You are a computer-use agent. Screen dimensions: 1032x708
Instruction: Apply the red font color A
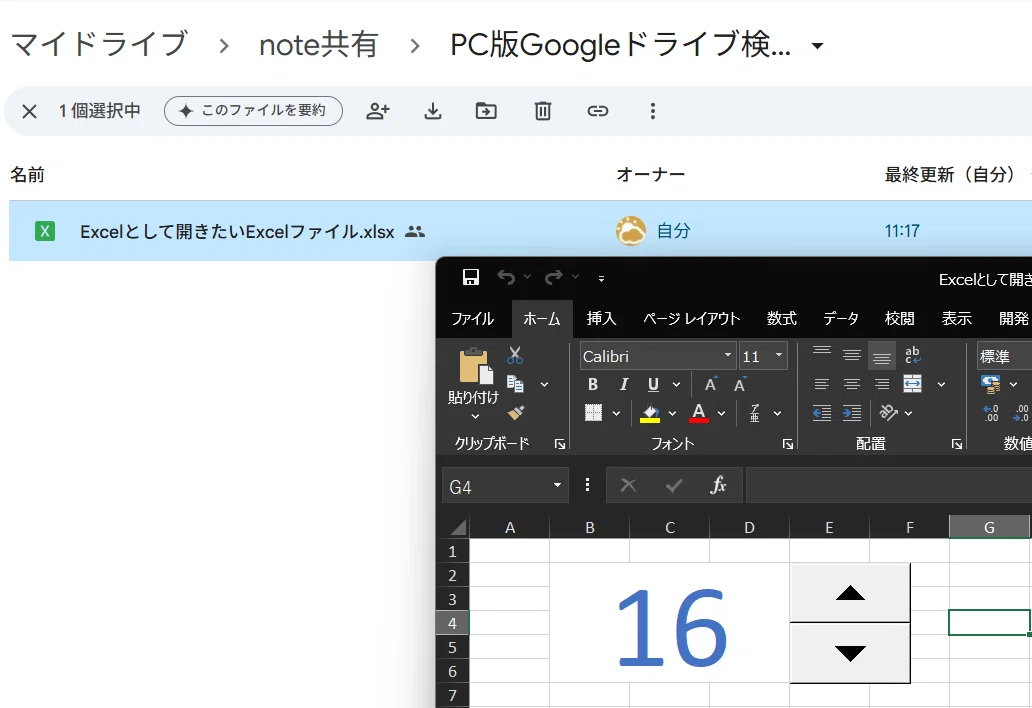click(699, 413)
